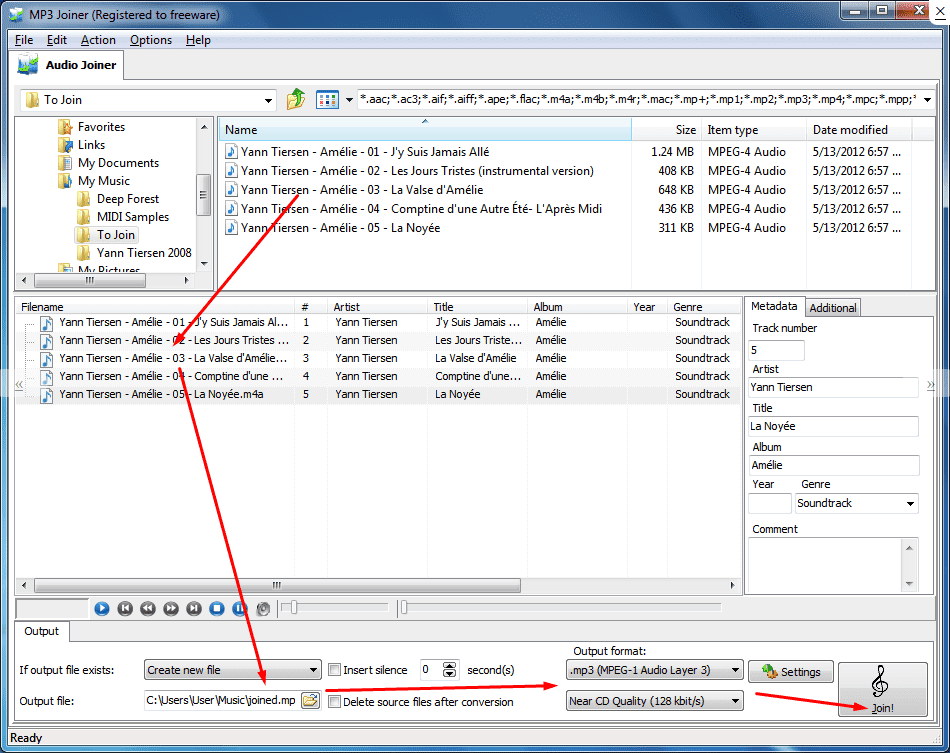The width and height of the screenshot is (950, 753).
Task: Open 'If output file exists' dropdown
Action: [x=233, y=670]
